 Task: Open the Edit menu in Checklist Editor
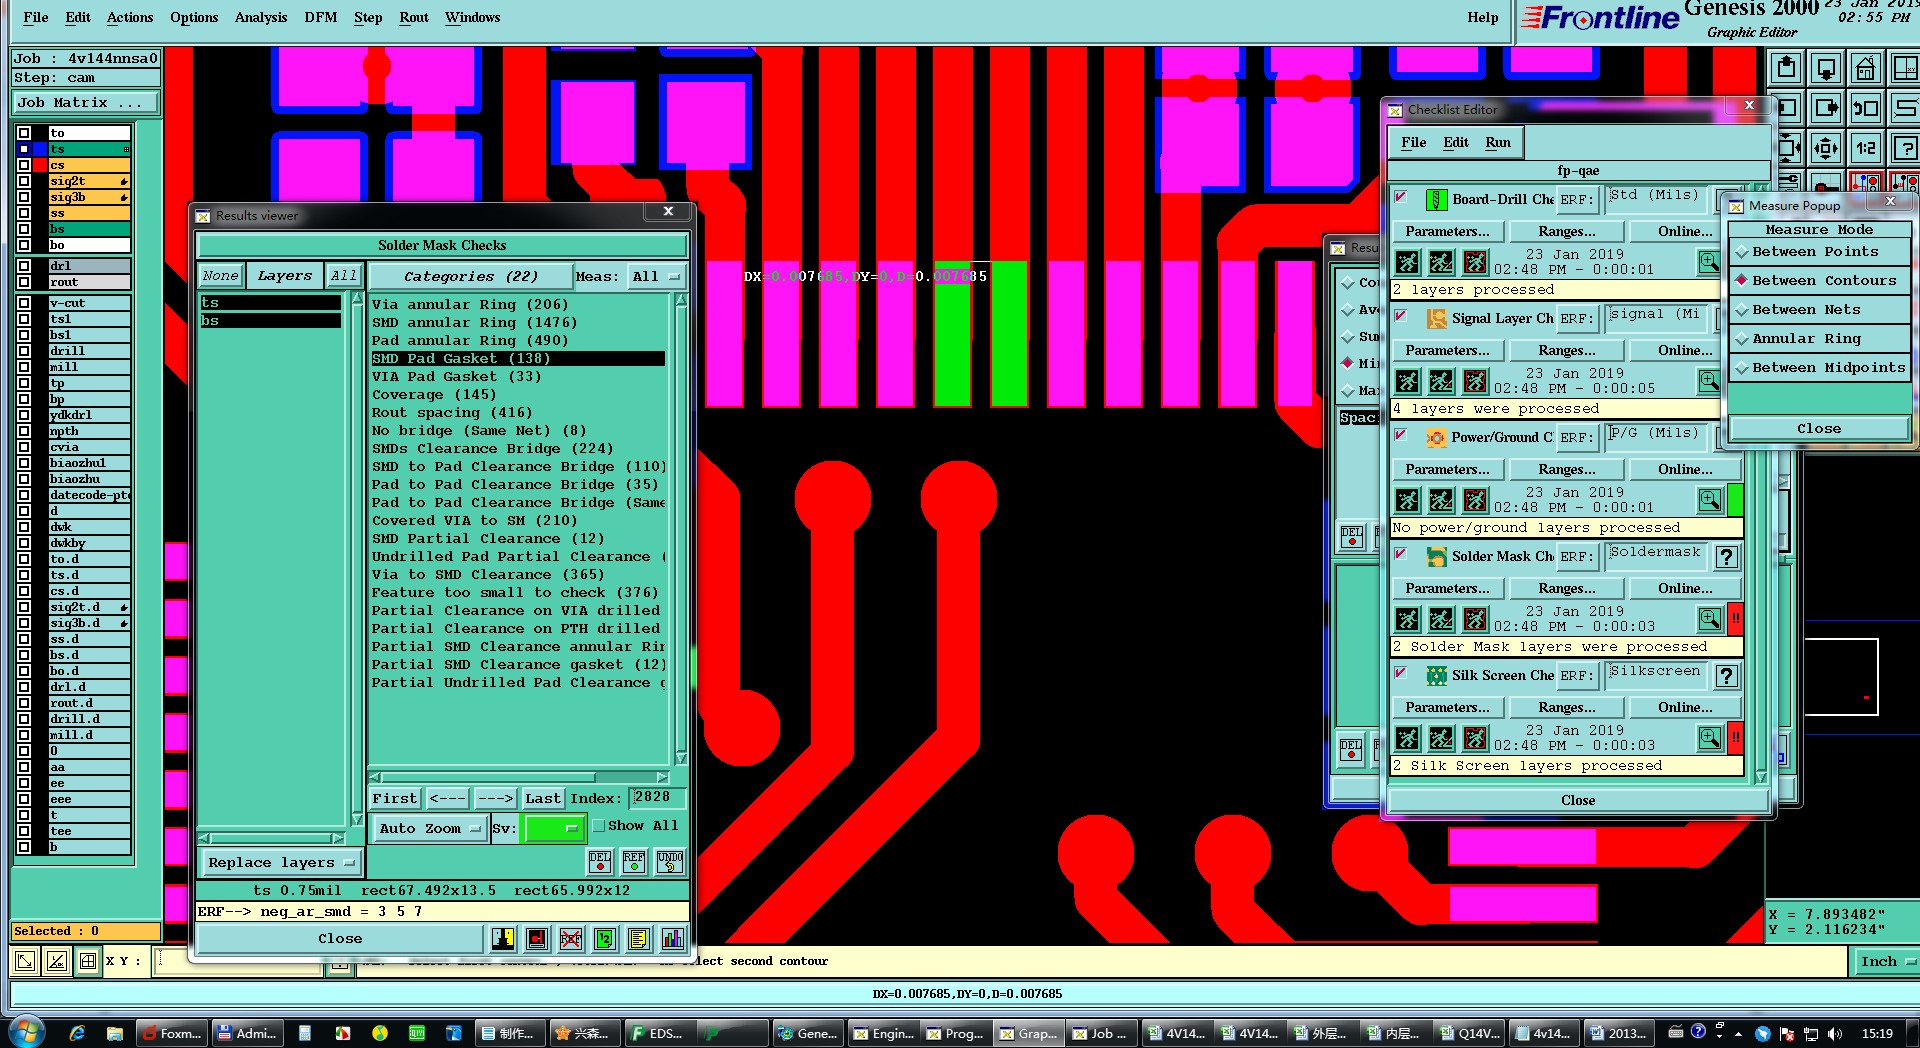tap(1455, 143)
